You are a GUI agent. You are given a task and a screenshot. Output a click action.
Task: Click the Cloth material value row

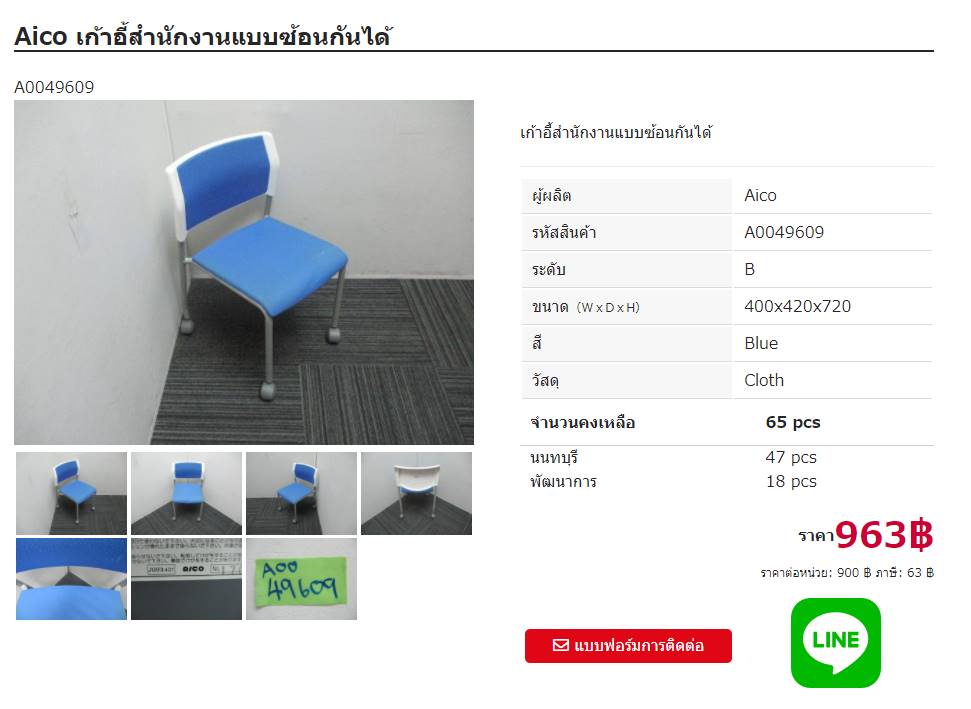click(727, 380)
